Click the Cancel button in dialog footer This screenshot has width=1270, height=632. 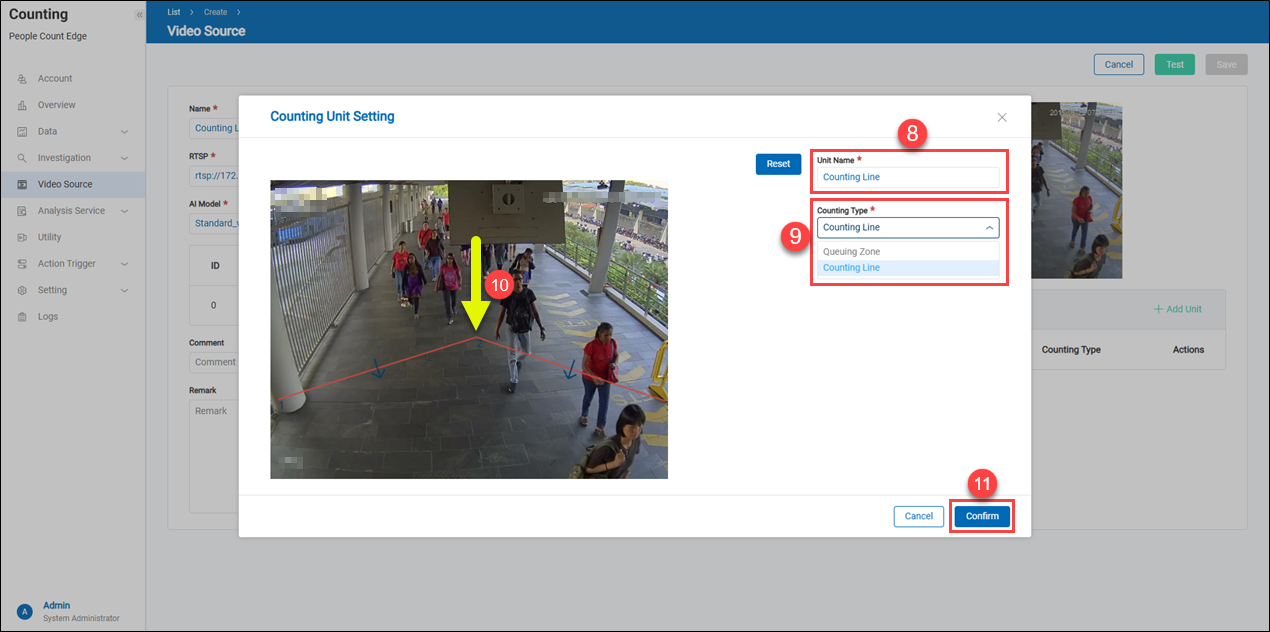coord(918,516)
